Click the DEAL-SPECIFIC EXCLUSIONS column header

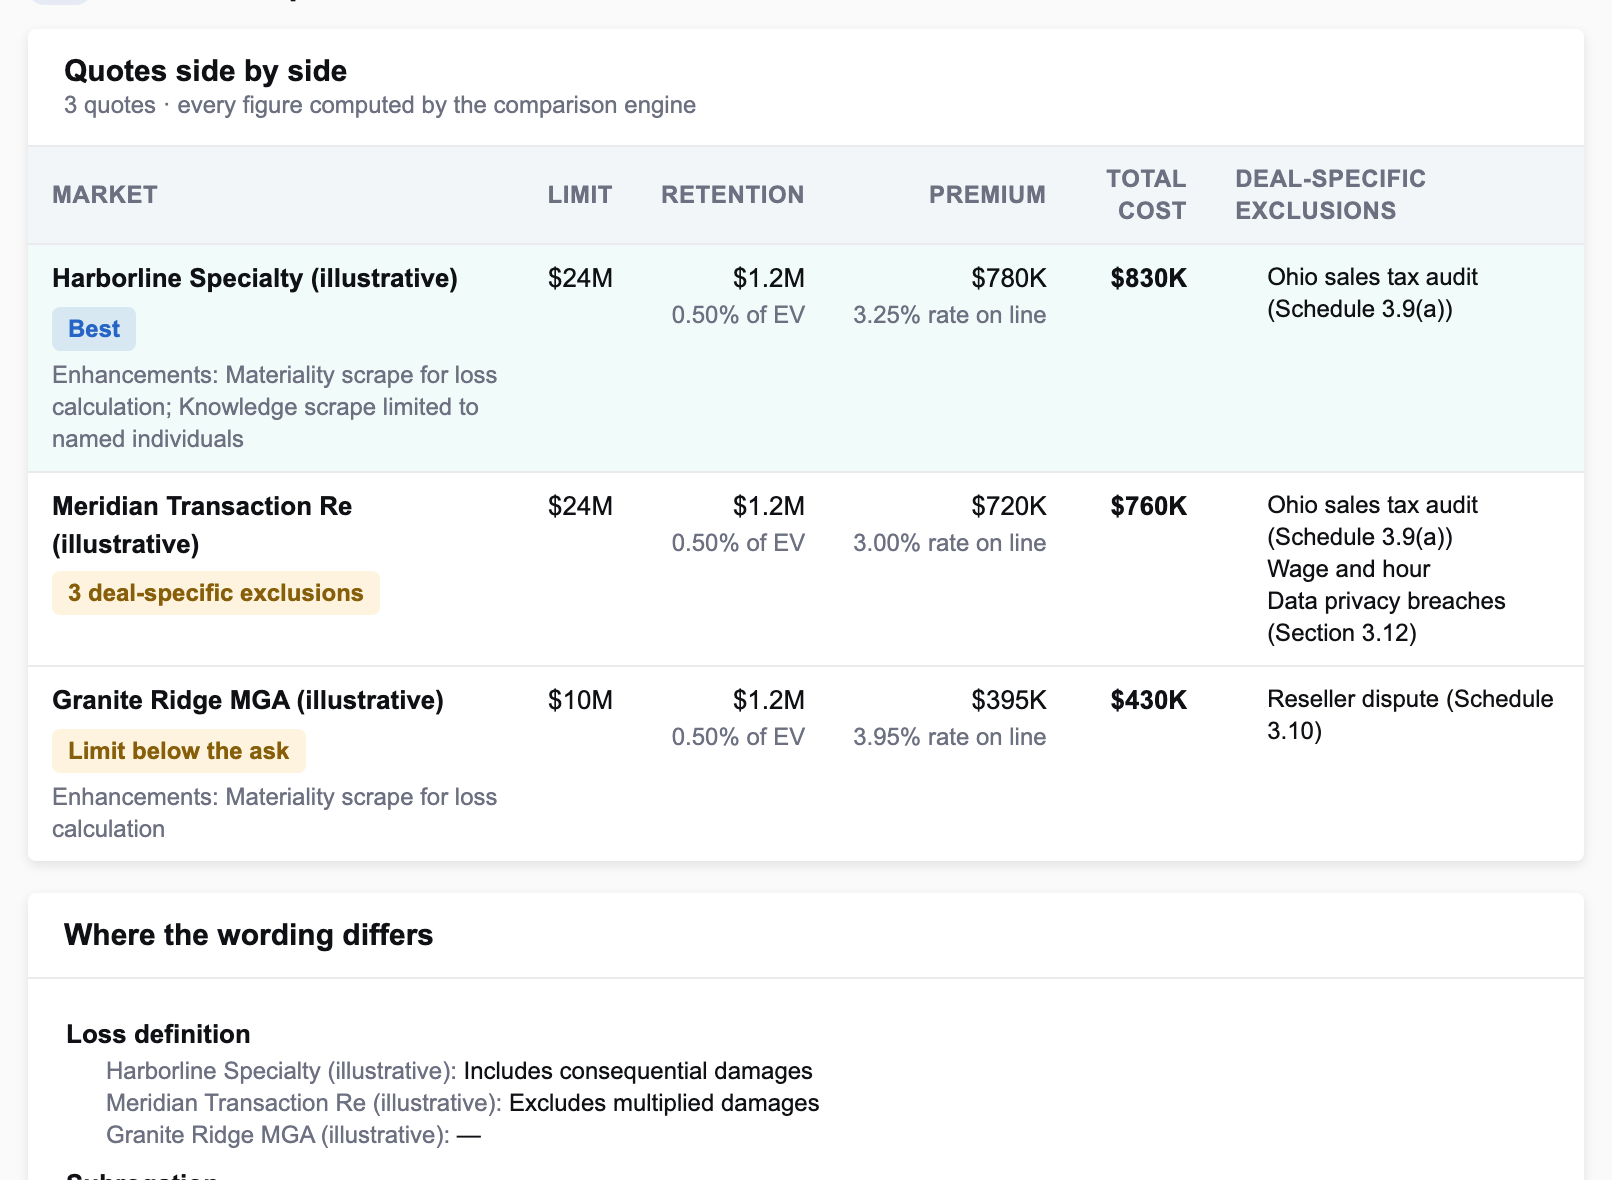[x=1331, y=195]
